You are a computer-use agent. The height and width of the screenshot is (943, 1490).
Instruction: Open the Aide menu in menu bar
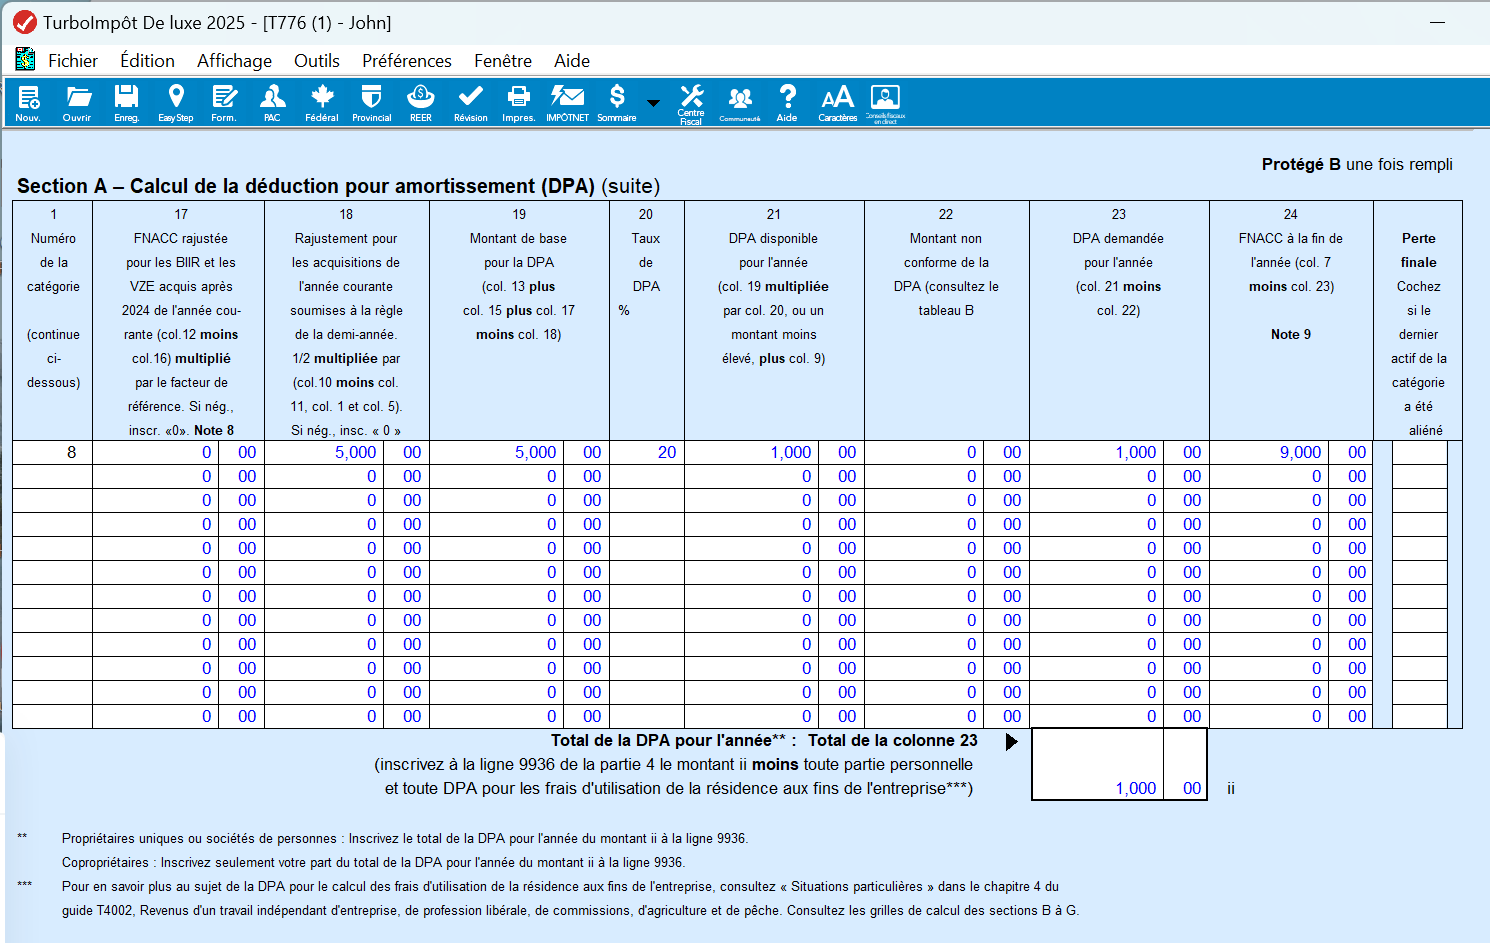(x=572, y=61)
